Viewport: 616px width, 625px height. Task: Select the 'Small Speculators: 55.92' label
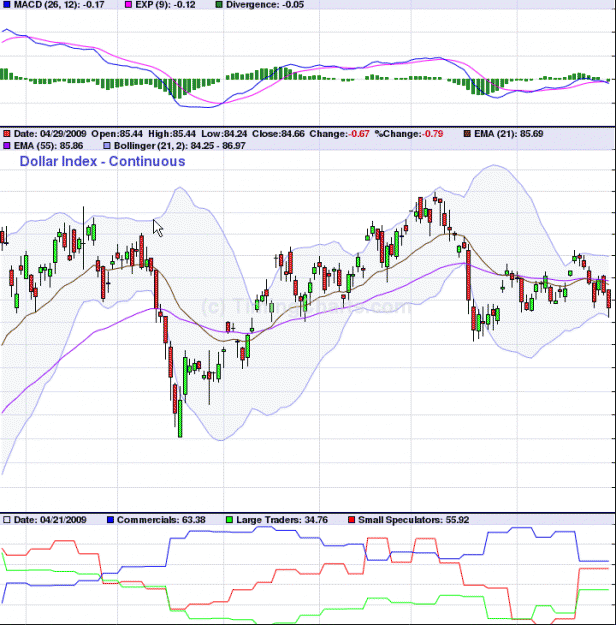[x=413, y=520]
